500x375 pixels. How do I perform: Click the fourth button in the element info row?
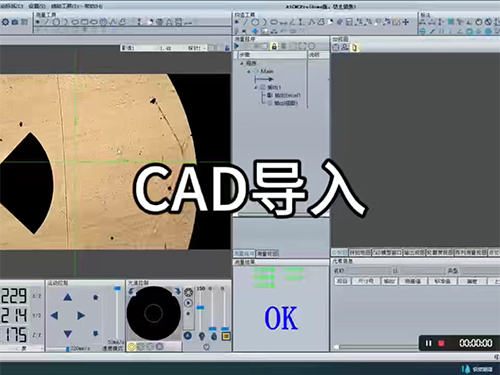[x=412, y=281]
